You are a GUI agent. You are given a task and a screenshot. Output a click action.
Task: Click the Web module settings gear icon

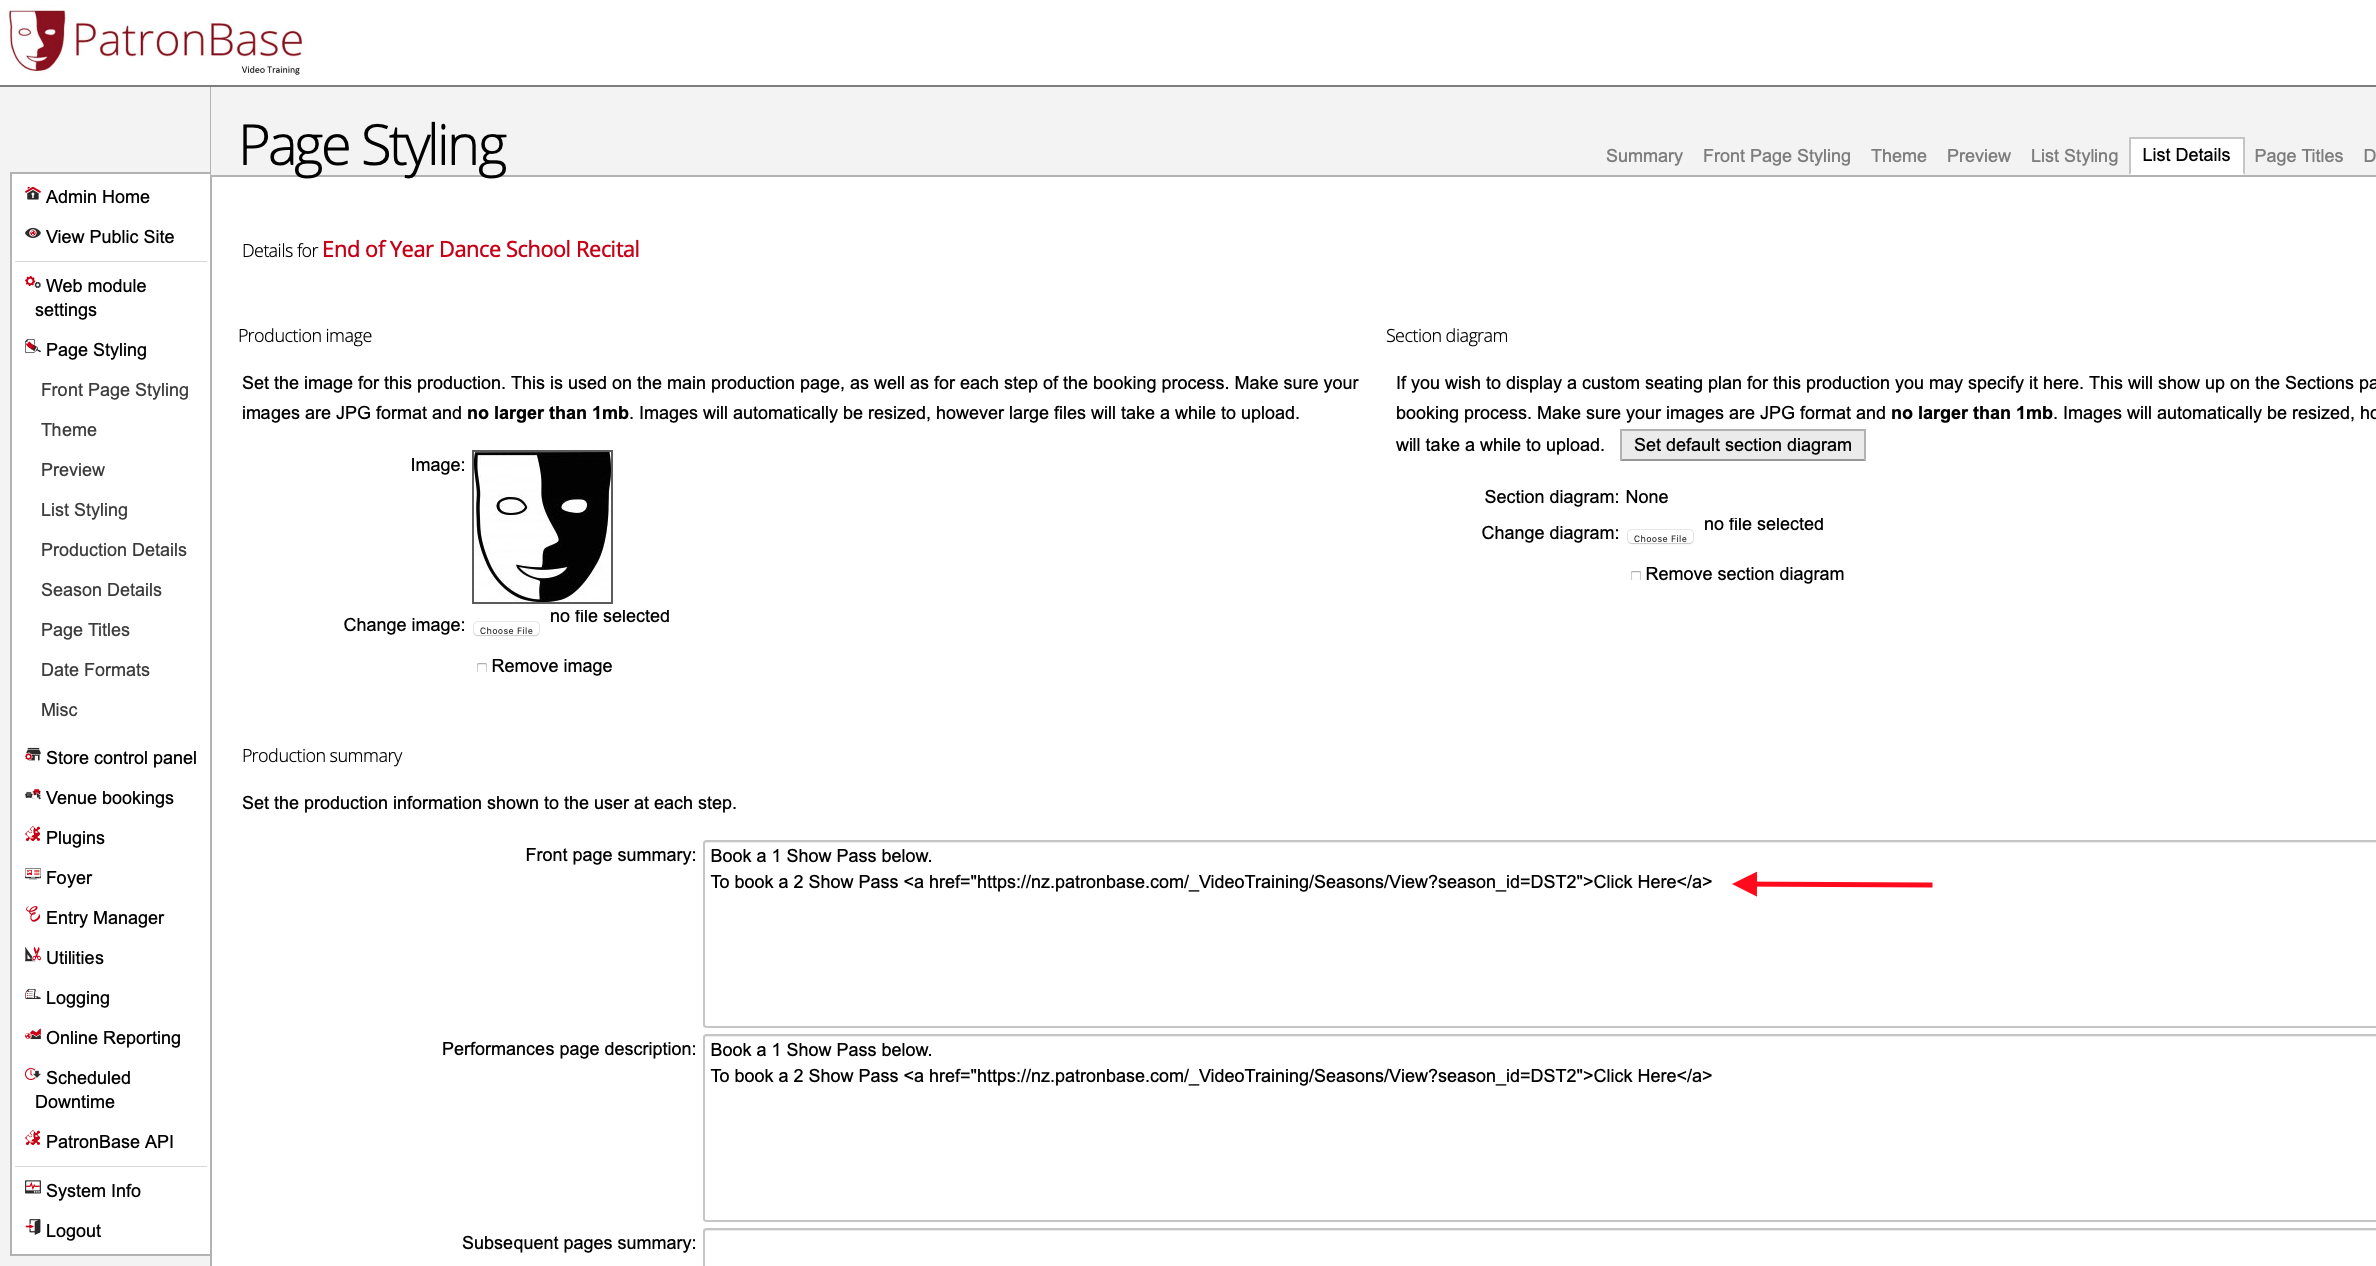point(32,283)
